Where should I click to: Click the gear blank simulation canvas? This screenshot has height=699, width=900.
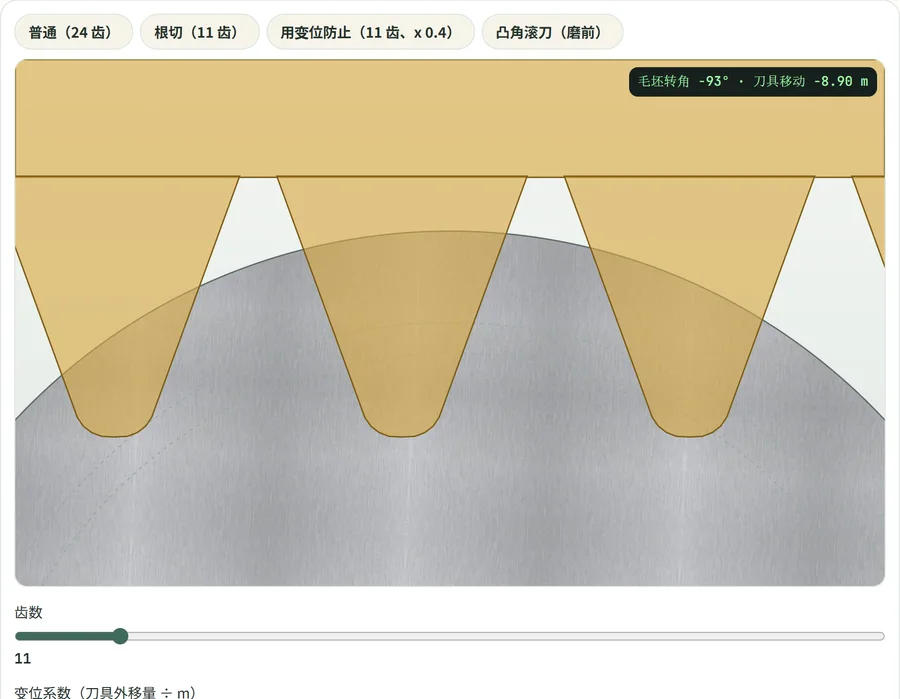[449, 323]
